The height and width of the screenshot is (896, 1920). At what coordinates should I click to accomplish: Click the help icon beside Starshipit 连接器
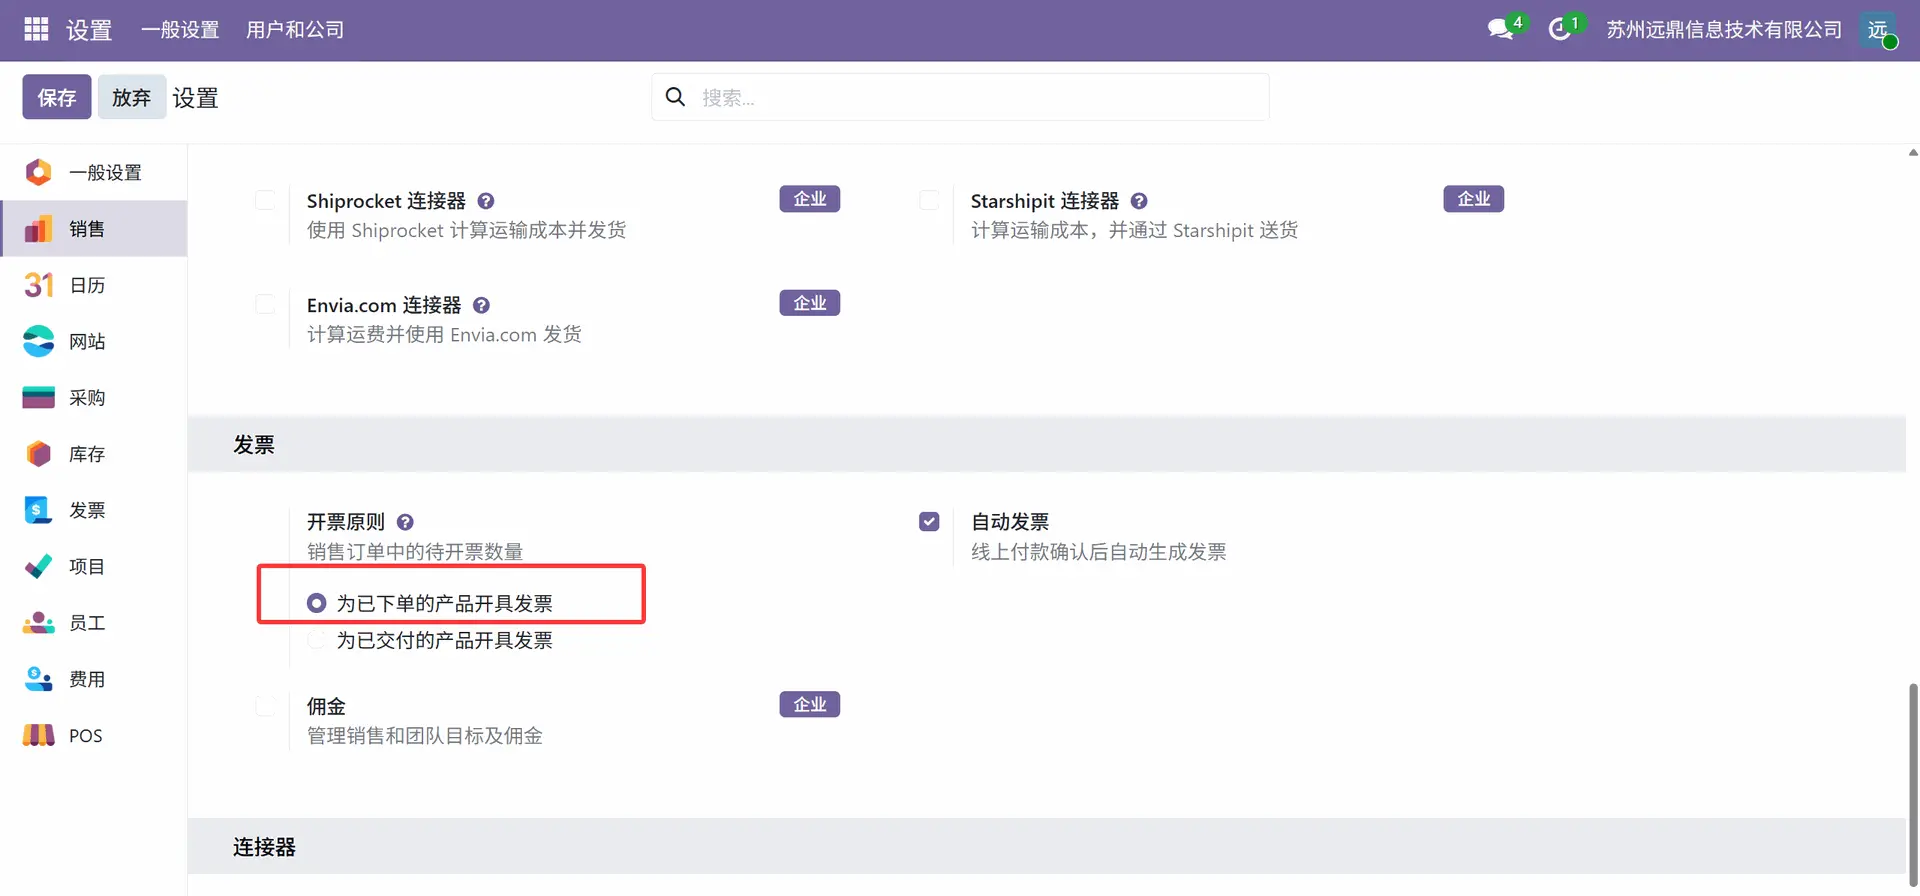[1139, 201]
